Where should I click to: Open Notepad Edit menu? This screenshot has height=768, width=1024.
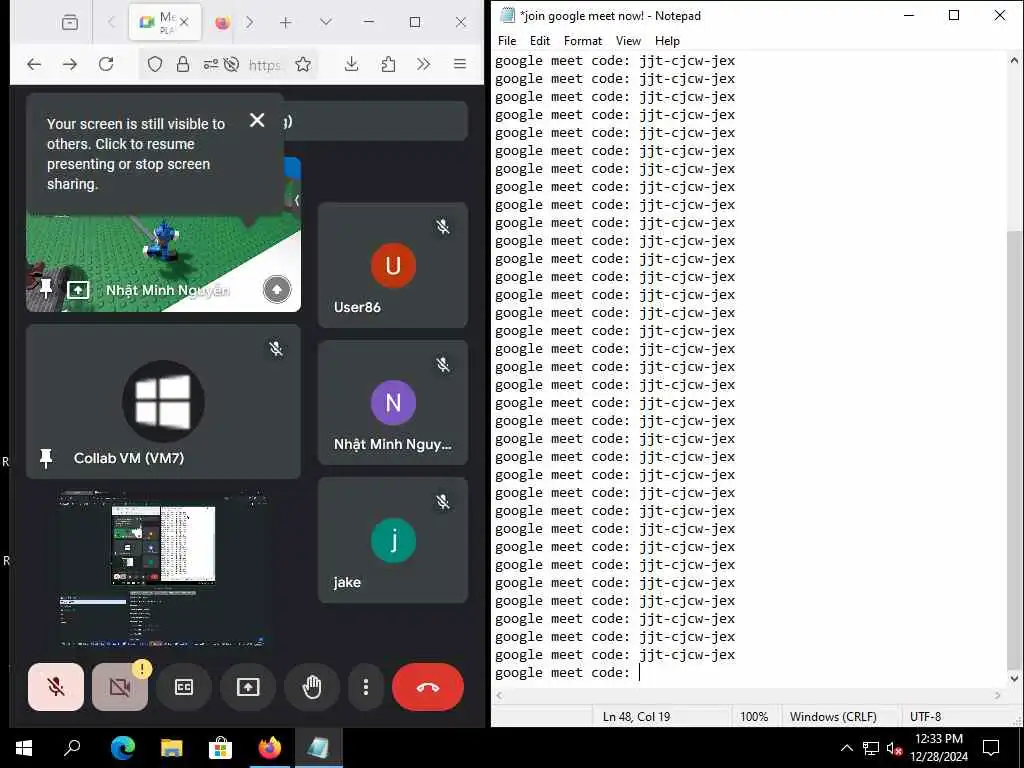pos(539,40)
